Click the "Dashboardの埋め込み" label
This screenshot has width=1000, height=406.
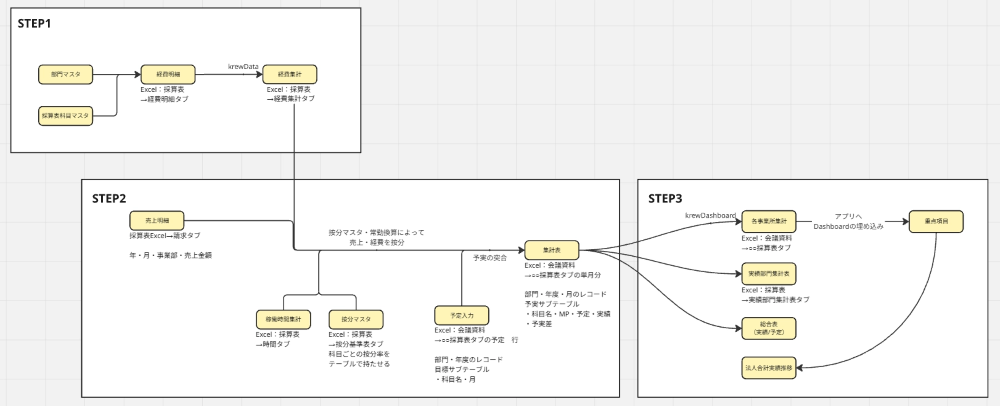point(848,226)
